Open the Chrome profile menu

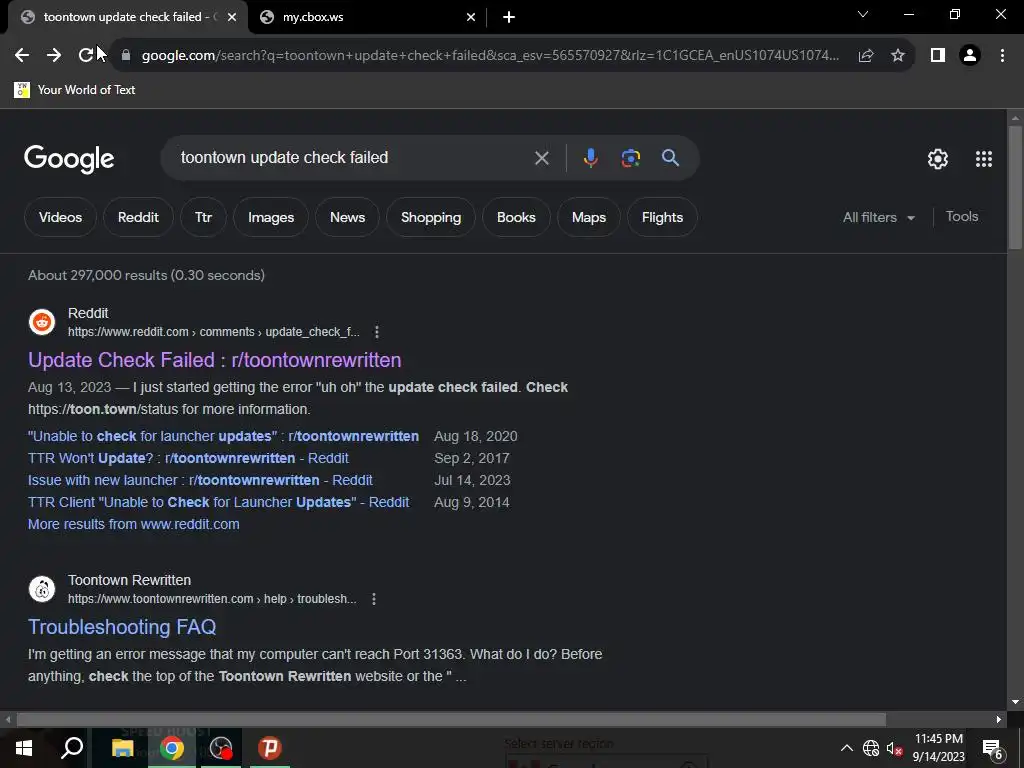coord(970,56)
